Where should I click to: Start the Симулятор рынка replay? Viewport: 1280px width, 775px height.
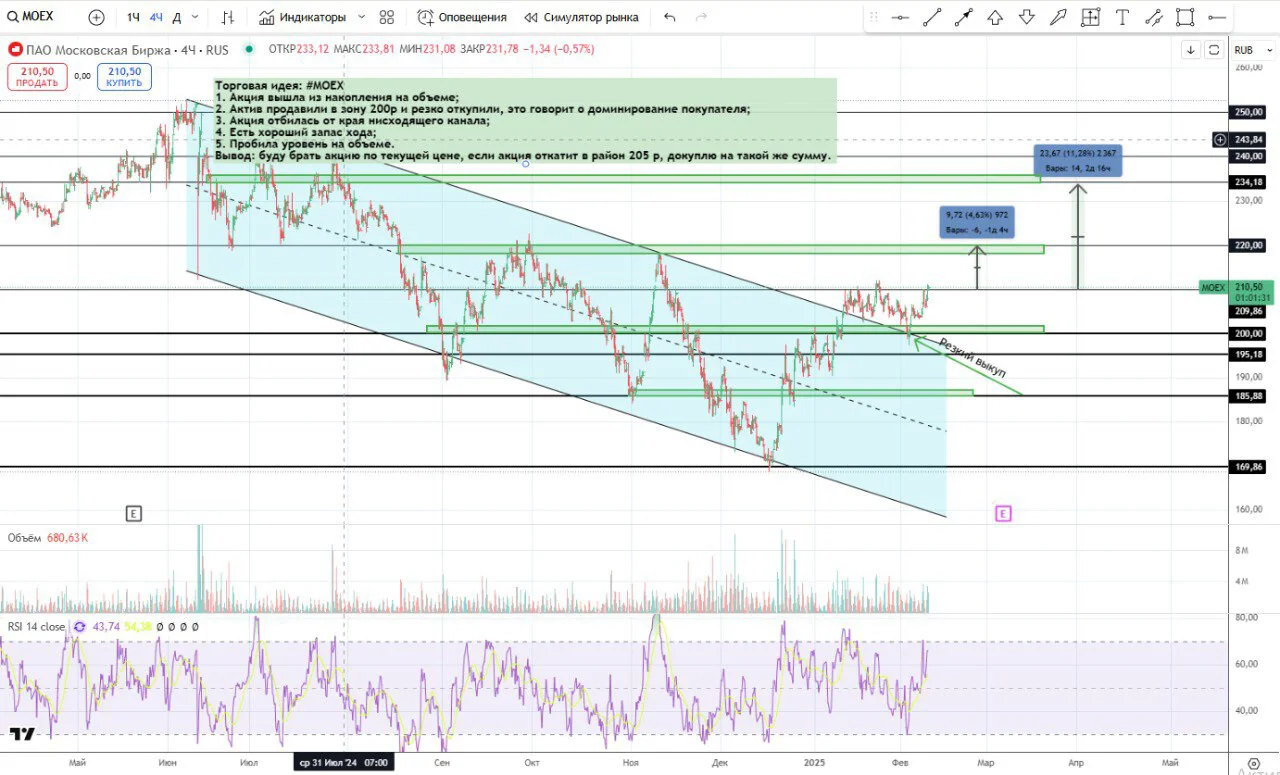(x=581, y=17)
